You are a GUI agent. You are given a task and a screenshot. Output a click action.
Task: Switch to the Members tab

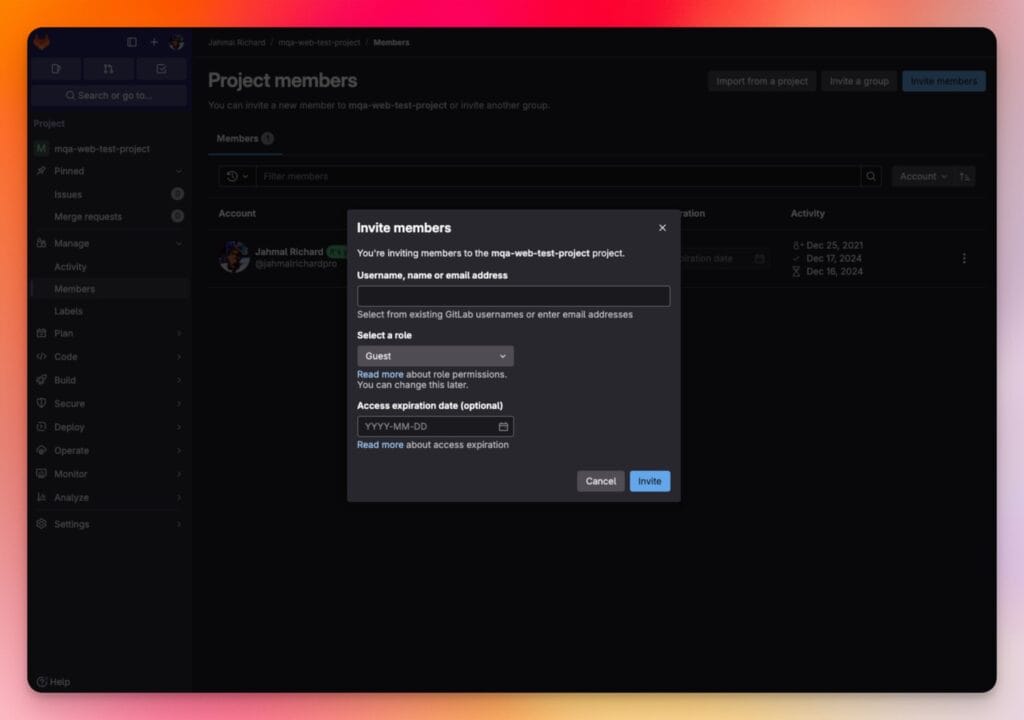pyautogui.click(x=245, y=139)
